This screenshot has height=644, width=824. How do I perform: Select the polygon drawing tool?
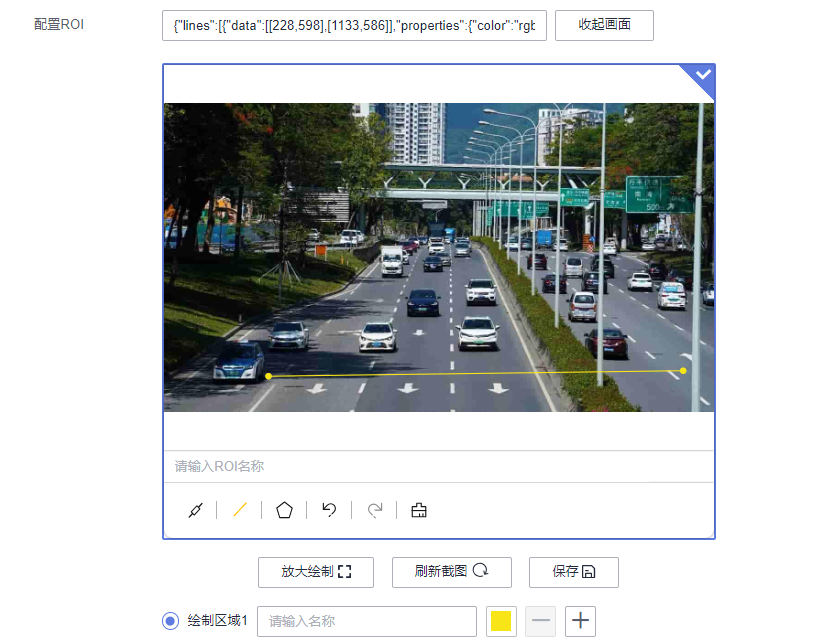(x=284, y=510)
